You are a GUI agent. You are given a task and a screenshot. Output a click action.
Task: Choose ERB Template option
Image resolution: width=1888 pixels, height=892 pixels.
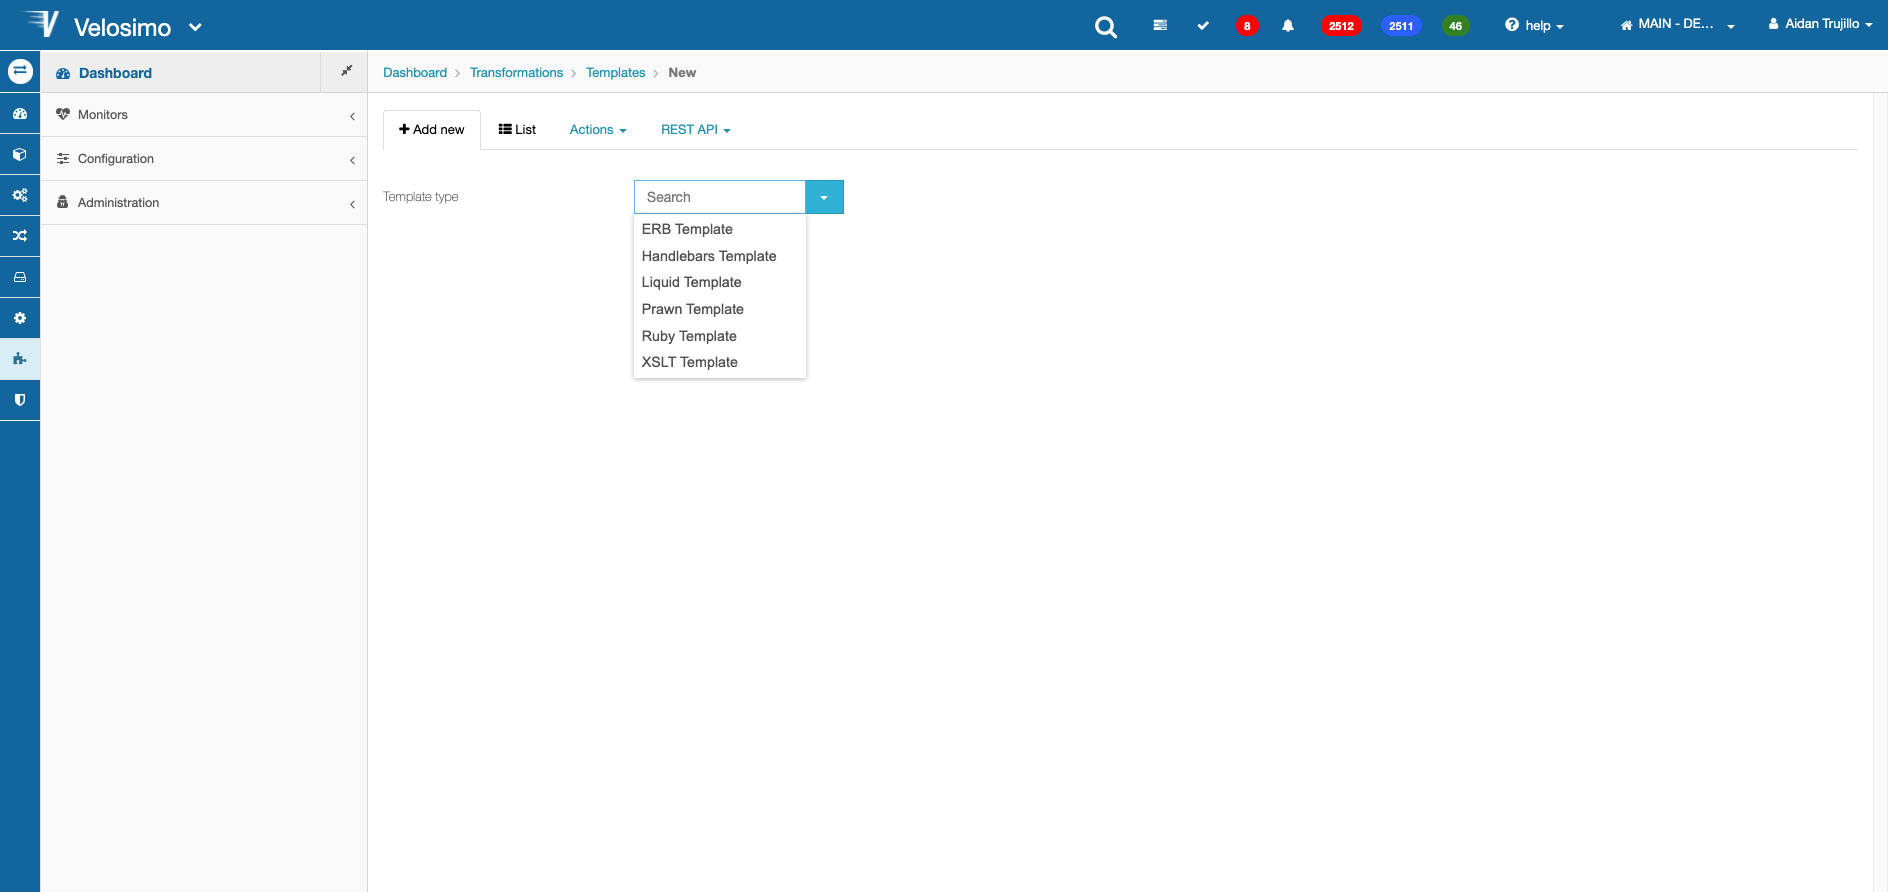pyautogui.click(x=720, y=229)
